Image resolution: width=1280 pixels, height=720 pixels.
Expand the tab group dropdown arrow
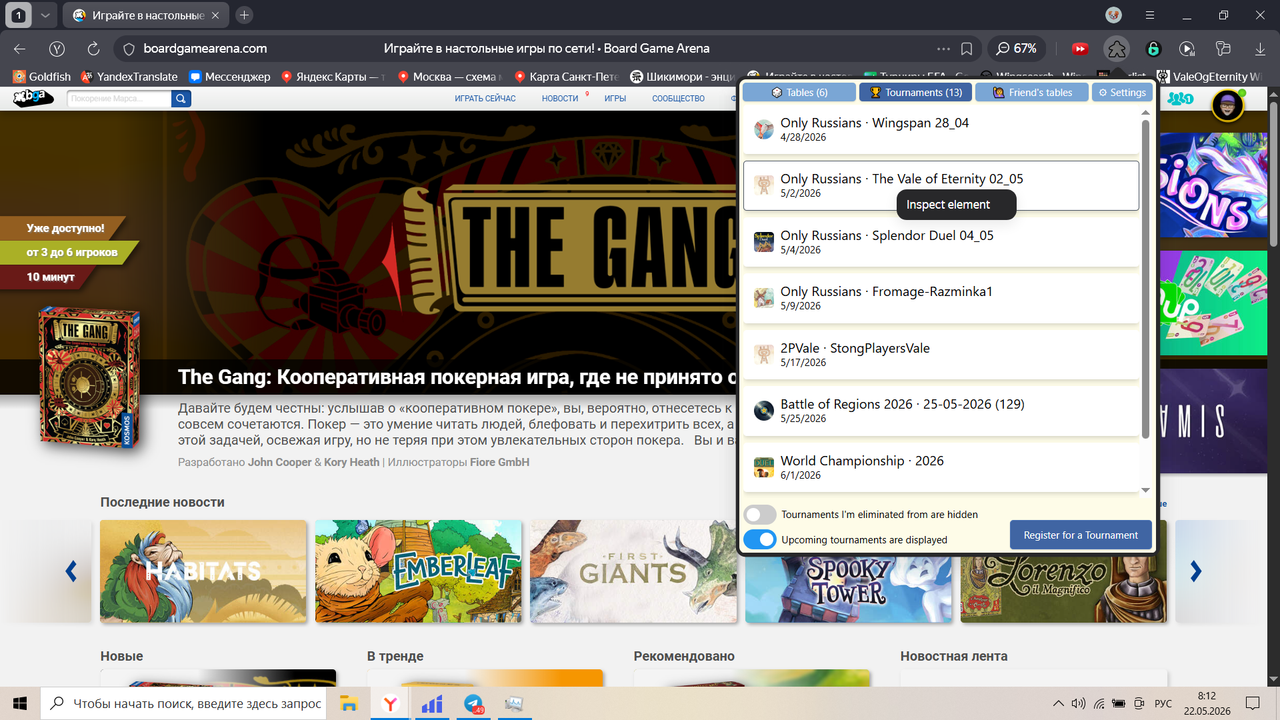point(45,15)
